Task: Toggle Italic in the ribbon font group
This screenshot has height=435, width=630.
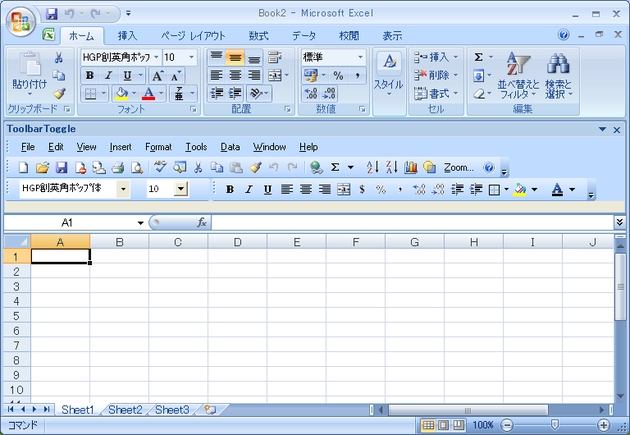Action: click(108, 76)
